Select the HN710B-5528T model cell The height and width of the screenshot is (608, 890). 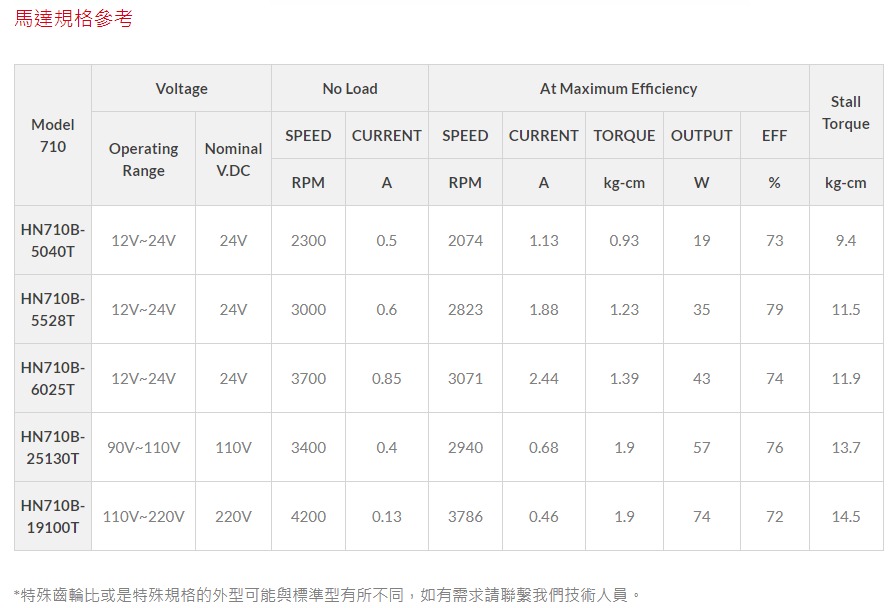tap(53, 309)
